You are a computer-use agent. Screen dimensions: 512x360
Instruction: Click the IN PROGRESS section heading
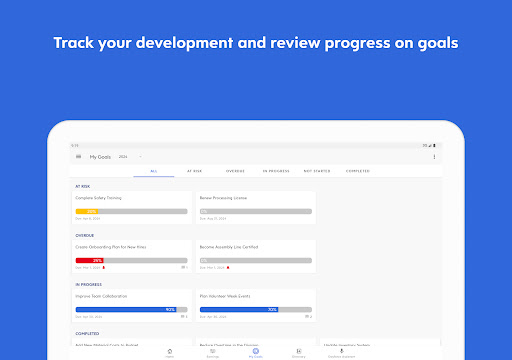click(88, 284)
